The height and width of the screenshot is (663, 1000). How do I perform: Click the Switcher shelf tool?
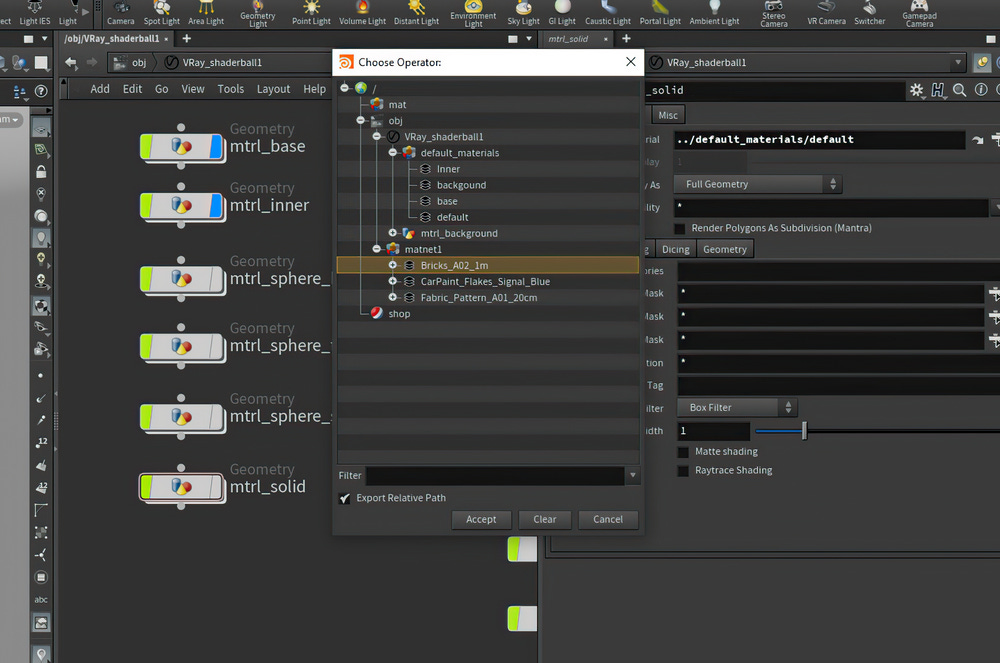tap(869, 13)
